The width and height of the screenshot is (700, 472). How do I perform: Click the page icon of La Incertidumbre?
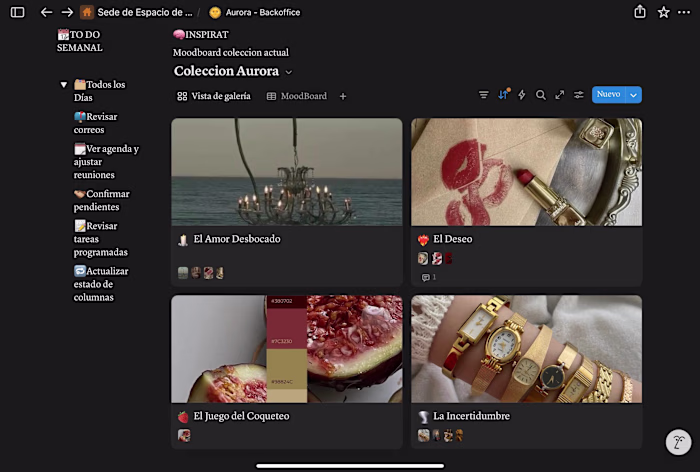tap(423, 417)
